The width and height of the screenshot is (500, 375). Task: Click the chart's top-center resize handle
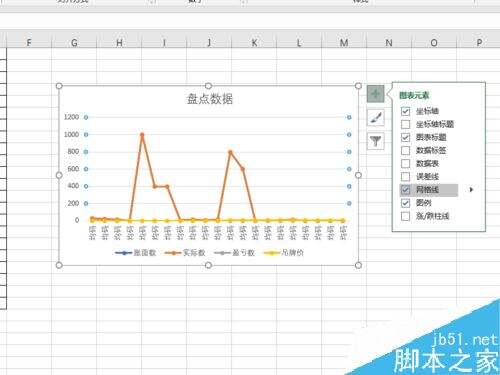click(208, 86)
